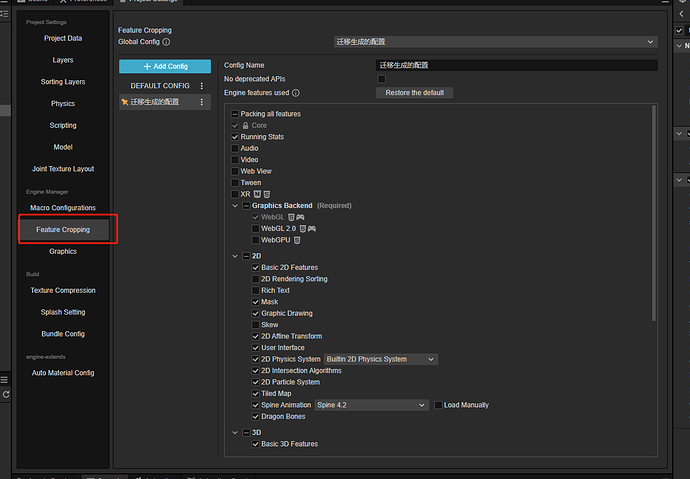Open Macro Configurations page
The width and height of the screenshot is (690, 479).
63,208
